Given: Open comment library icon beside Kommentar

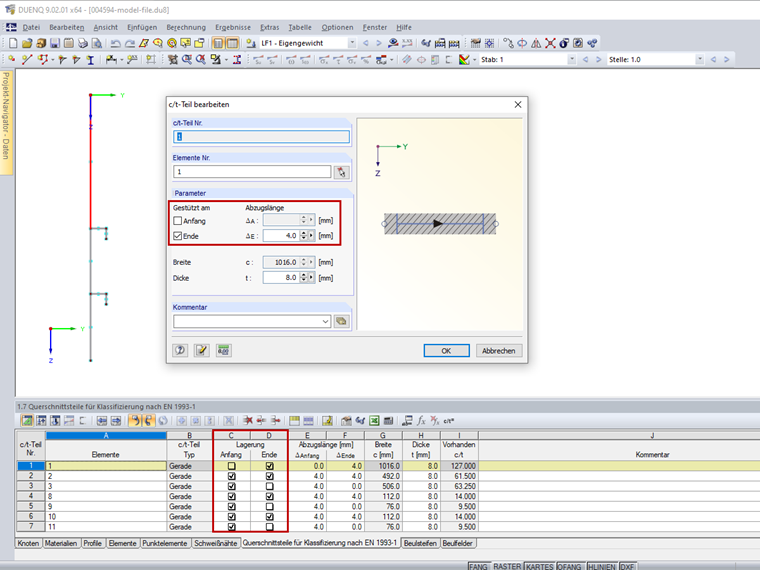Looking at the screenshot, I should (x=342, y=321).
